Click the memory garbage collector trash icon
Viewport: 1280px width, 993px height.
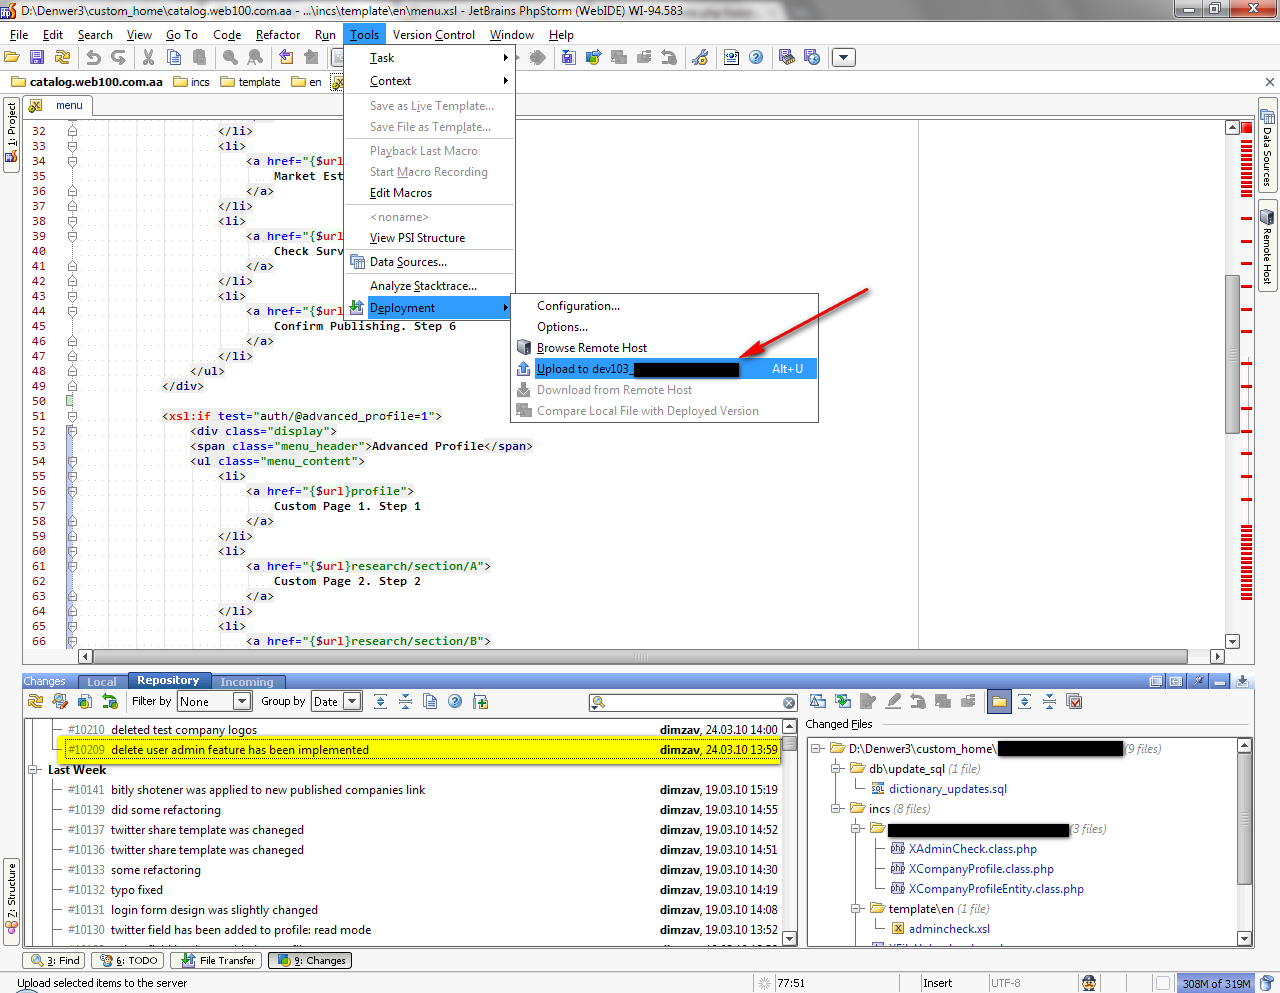click(1267, 983)
